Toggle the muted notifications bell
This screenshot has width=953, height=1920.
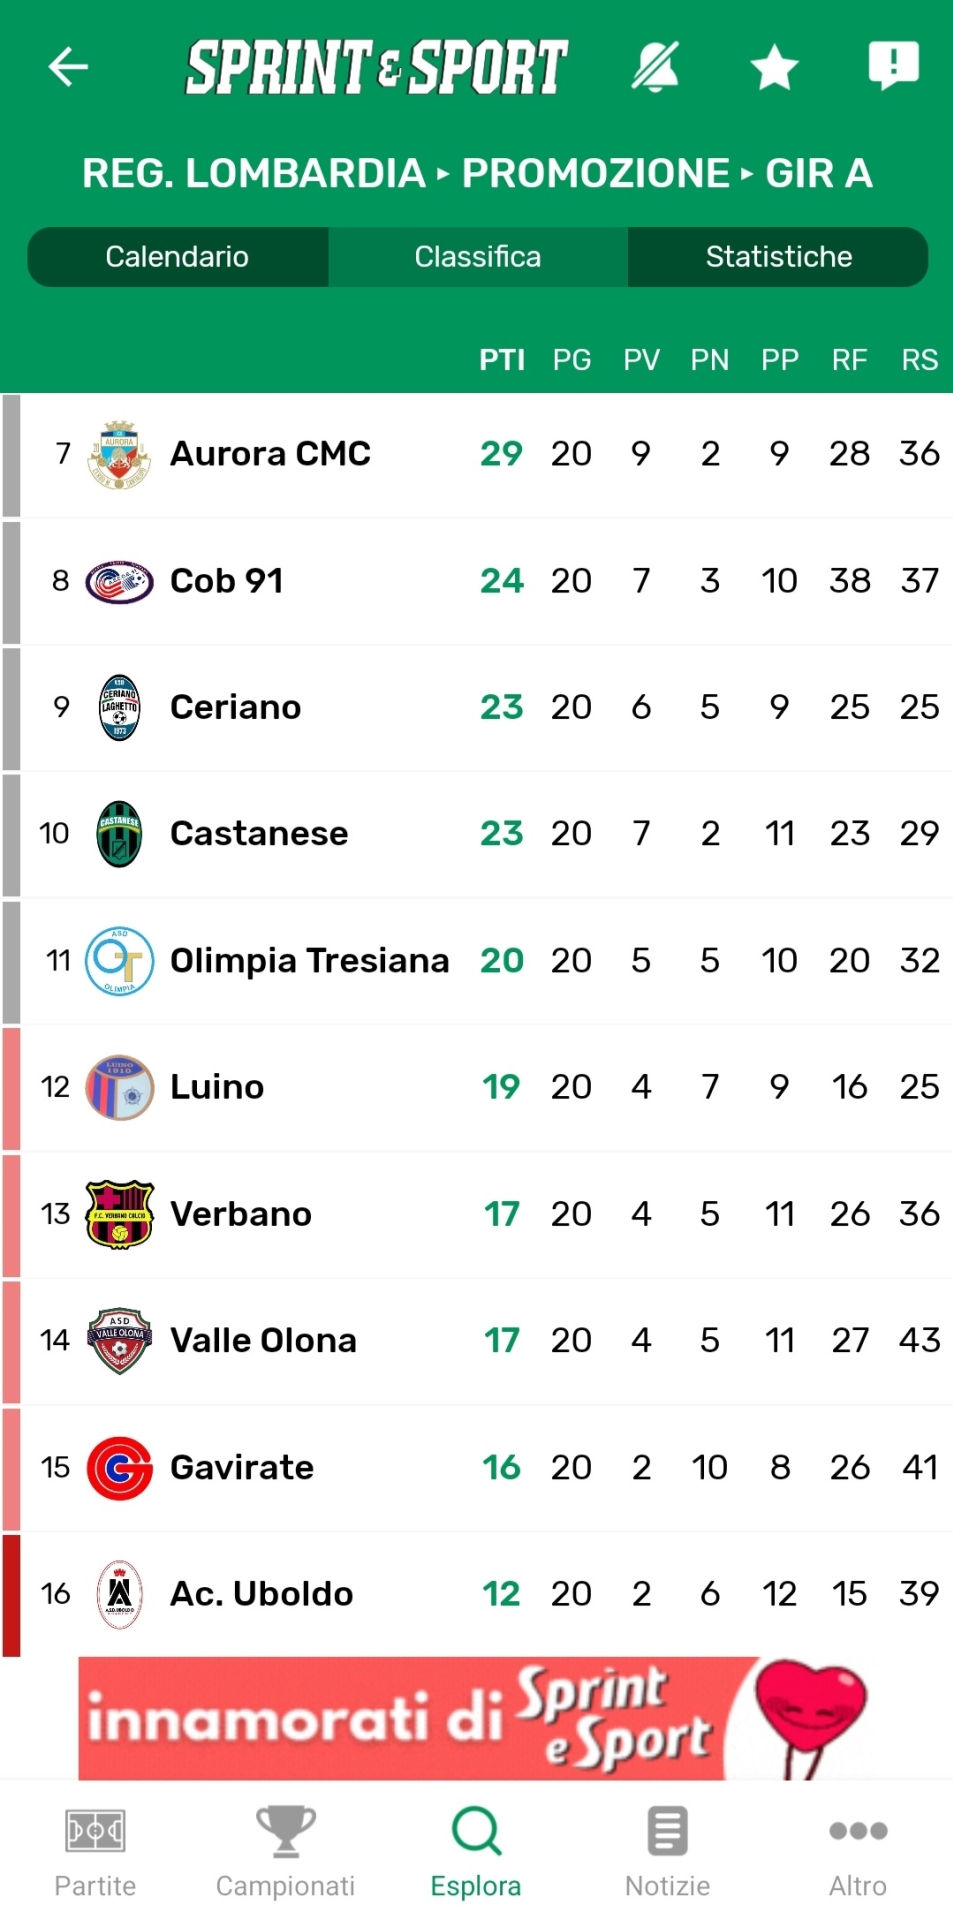point(655,67)
